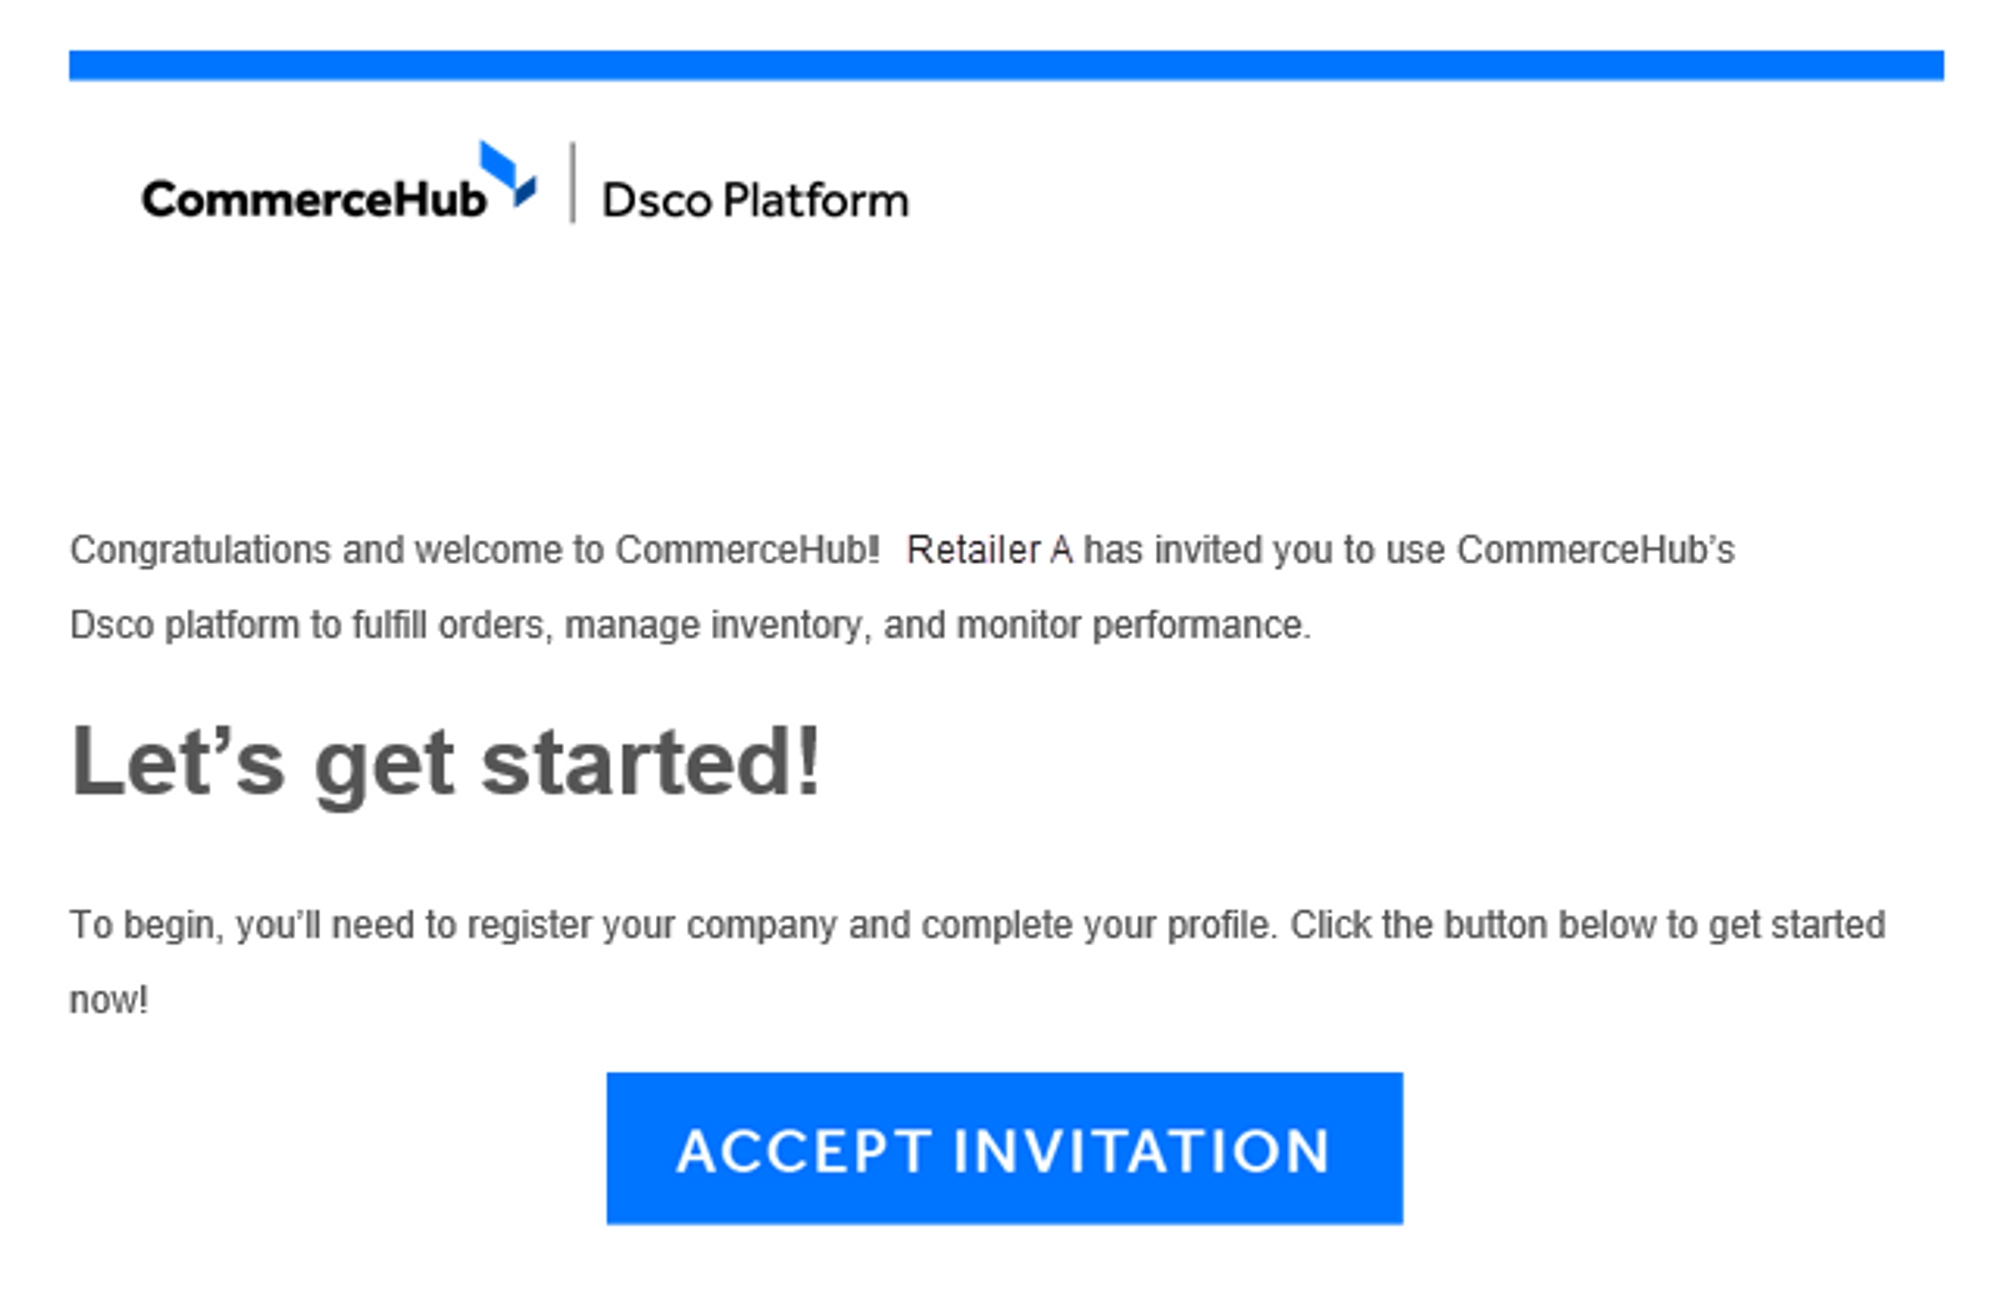The image size is (2000, 1294).
Task: Click the ACCEPT INVITATION button
Action: point(1004,1148)
